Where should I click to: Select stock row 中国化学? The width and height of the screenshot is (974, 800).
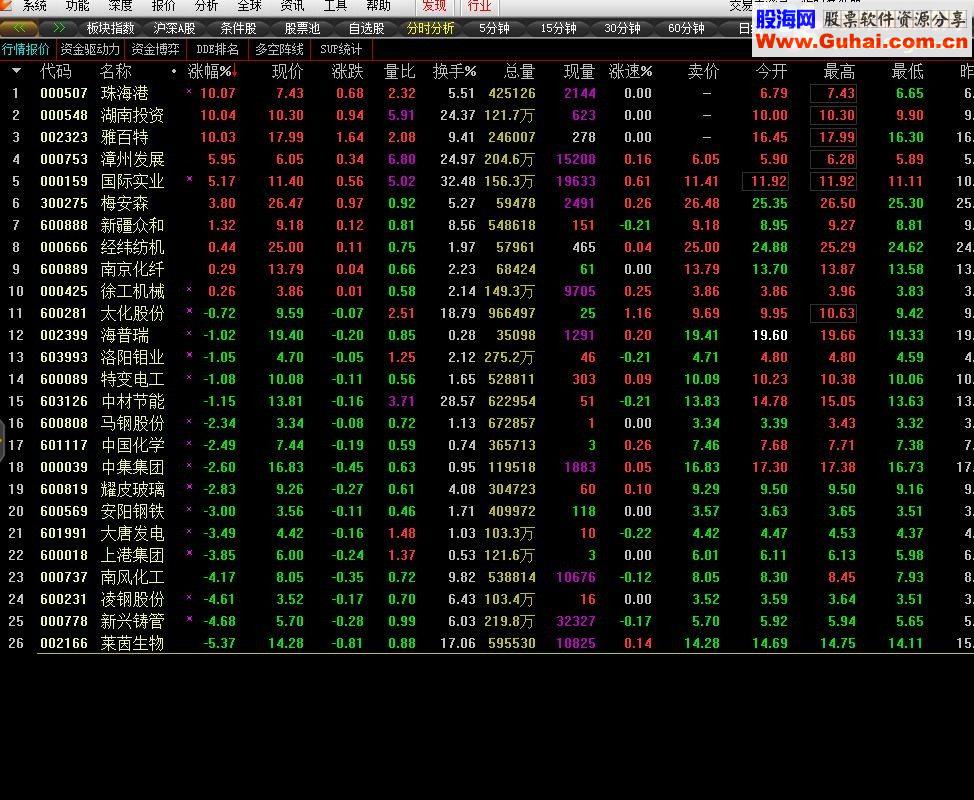[487, 445]
